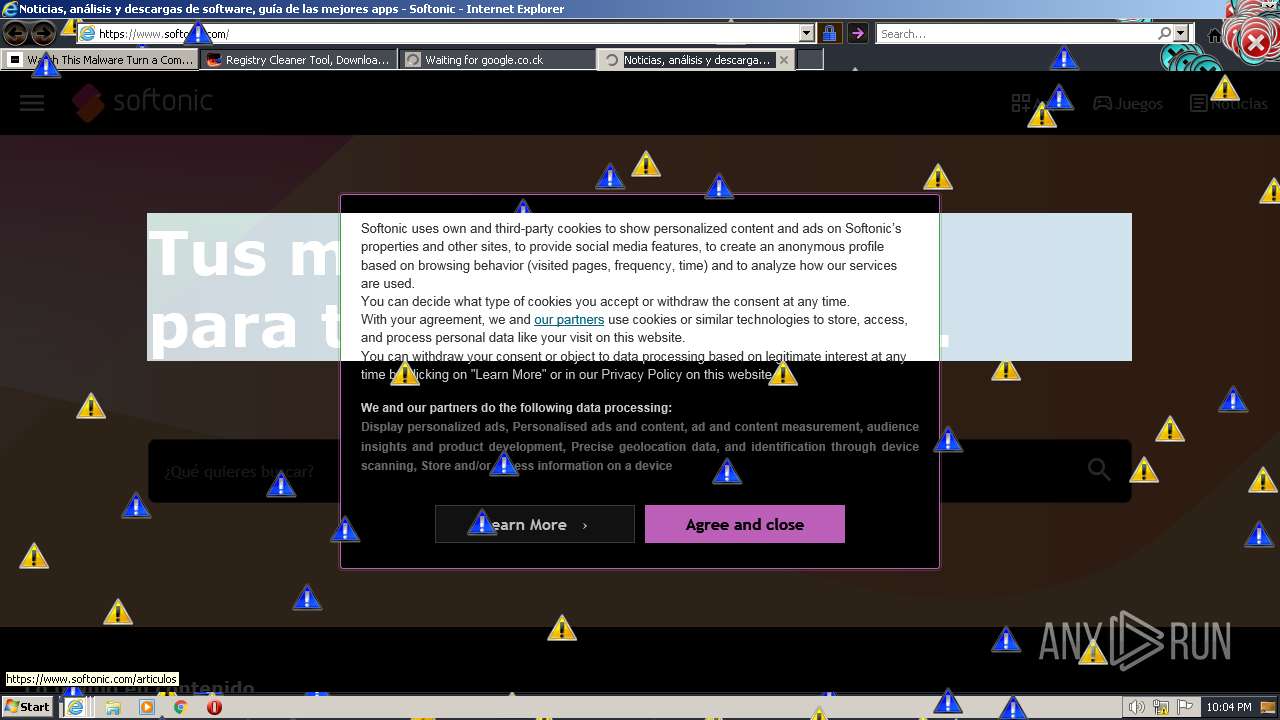The image size is (1280, 720).
Task: Click the address bar URL field
Action: 448,33
